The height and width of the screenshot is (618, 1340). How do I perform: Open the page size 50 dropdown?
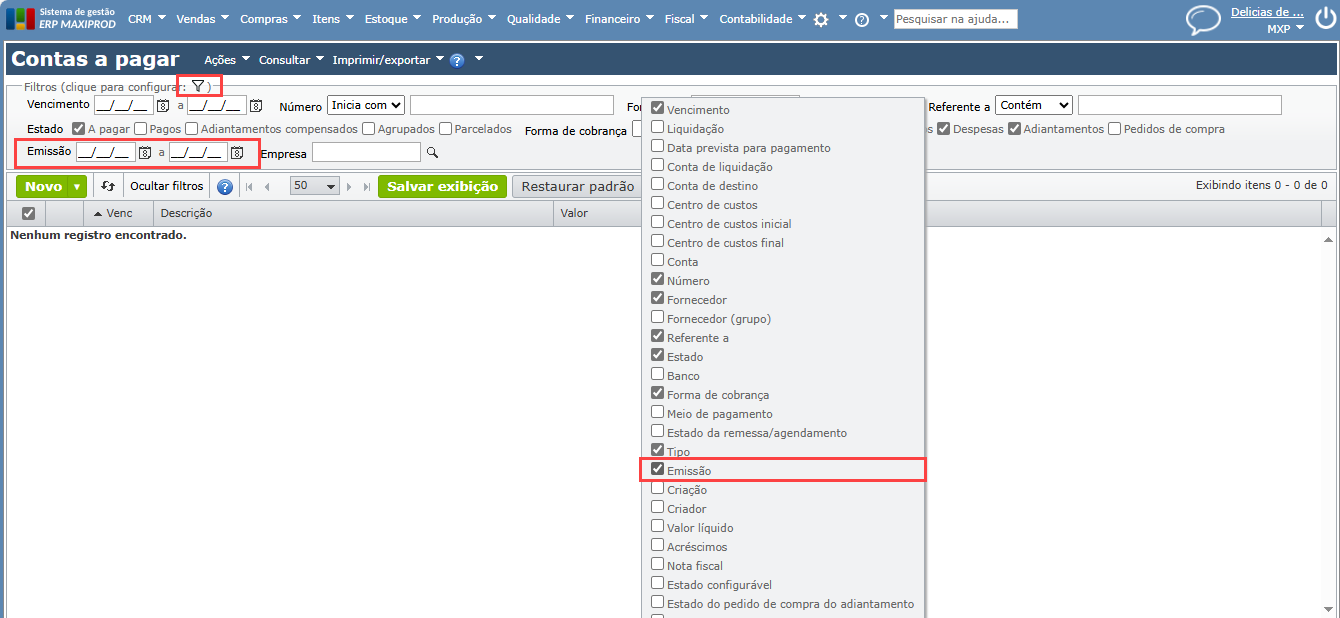tap(315, 186)
